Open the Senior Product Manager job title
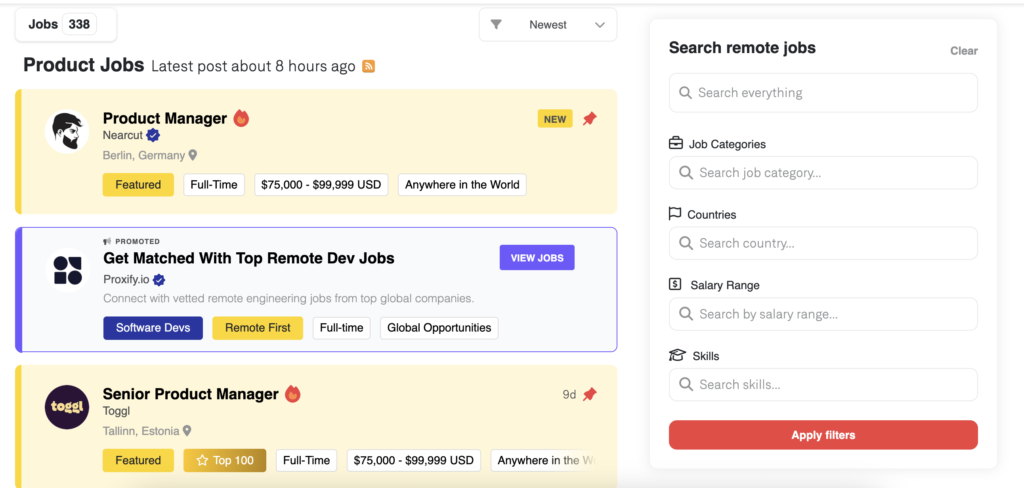 pyautogui.click(x=191, y=394)
